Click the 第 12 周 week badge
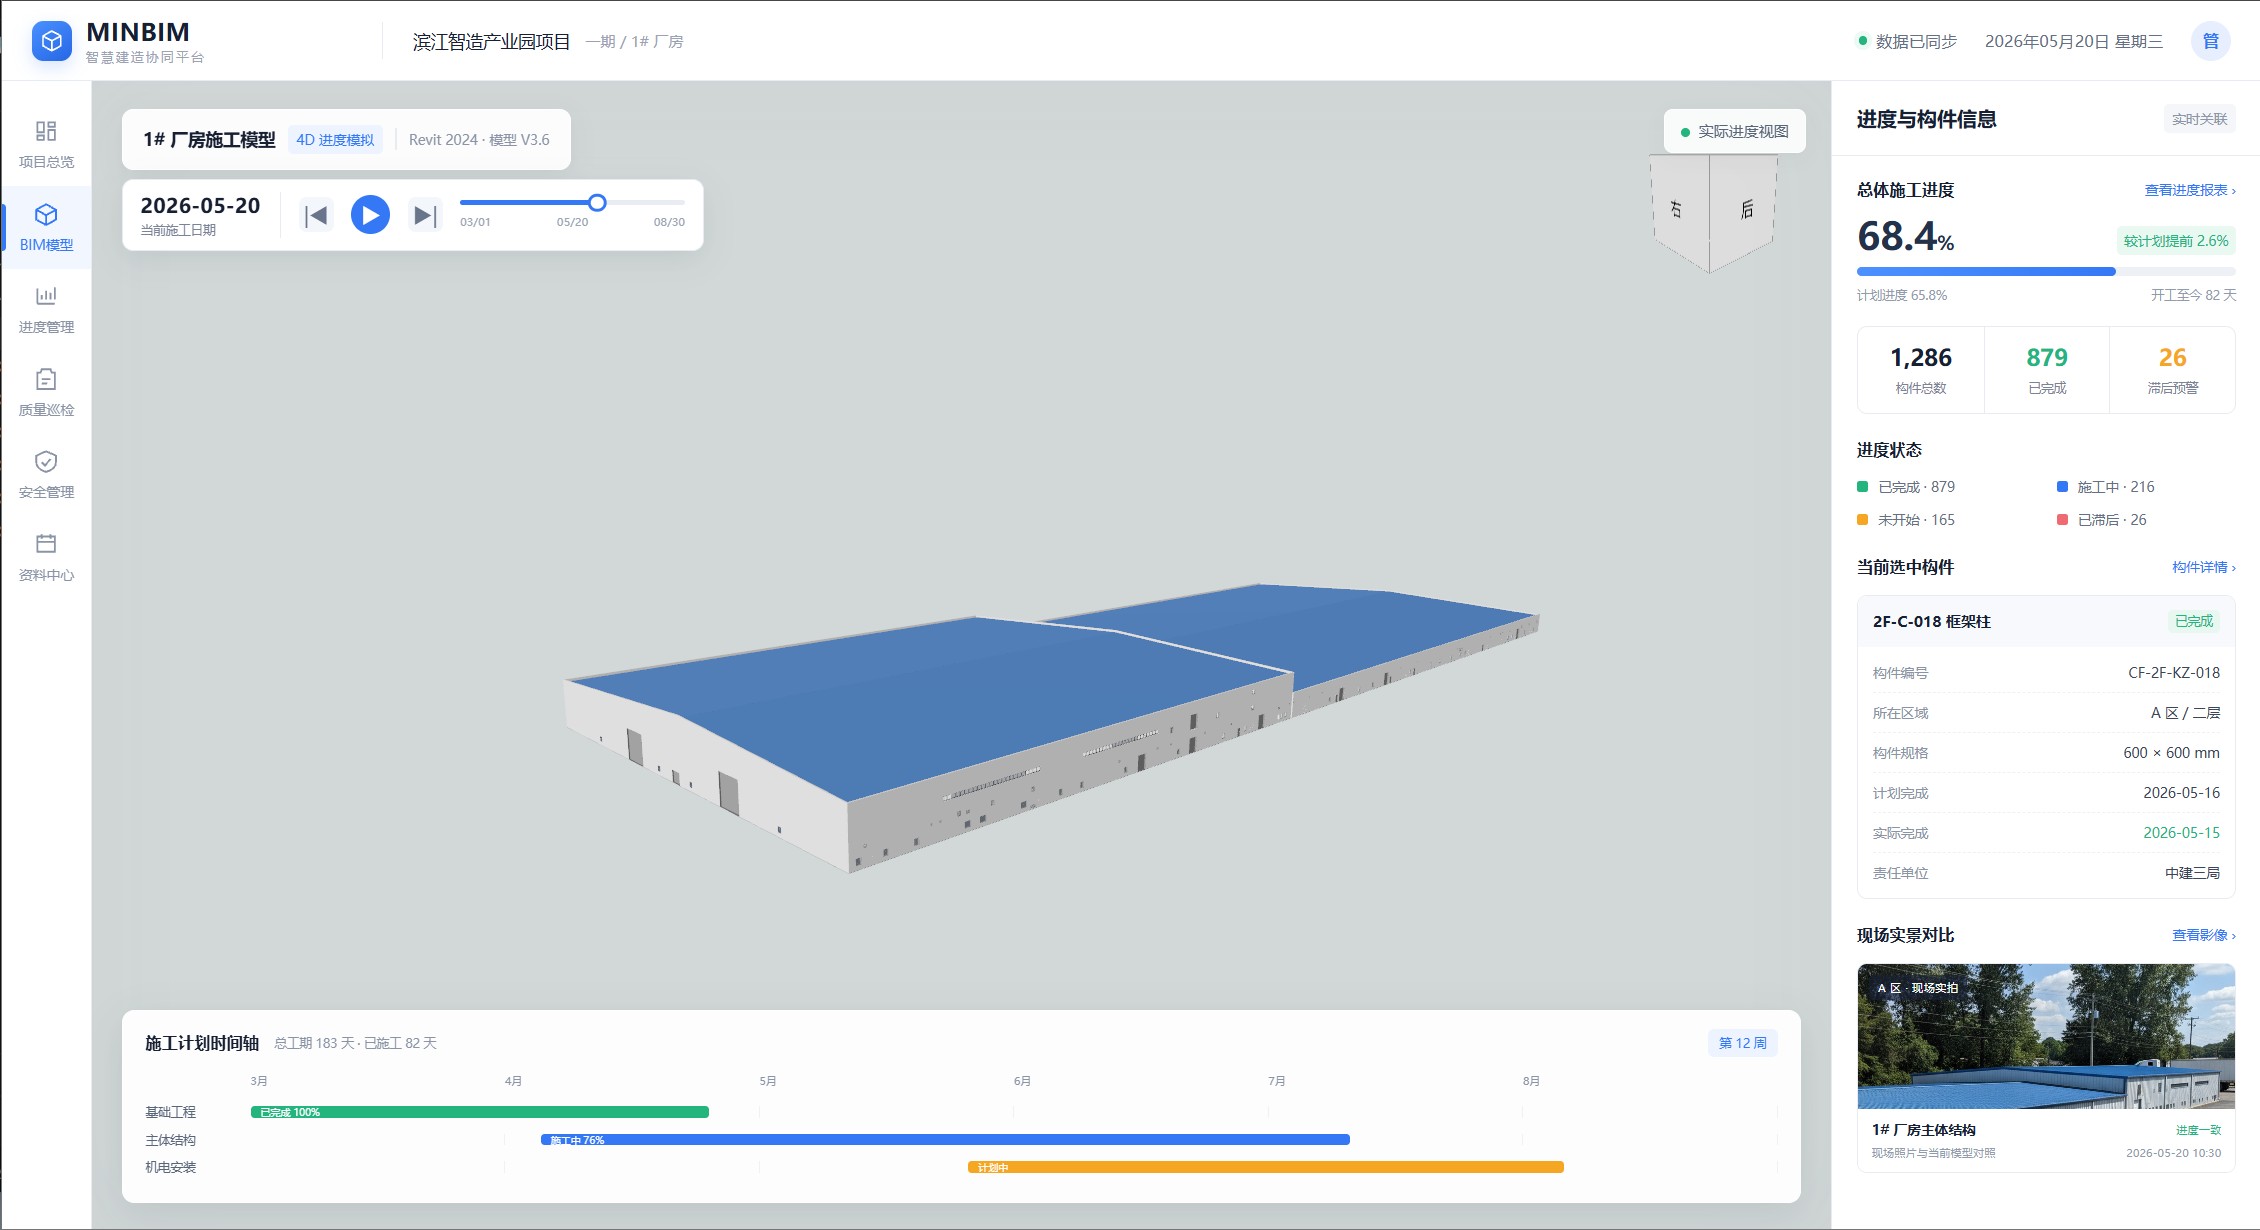 [x=1742, y=1043]
